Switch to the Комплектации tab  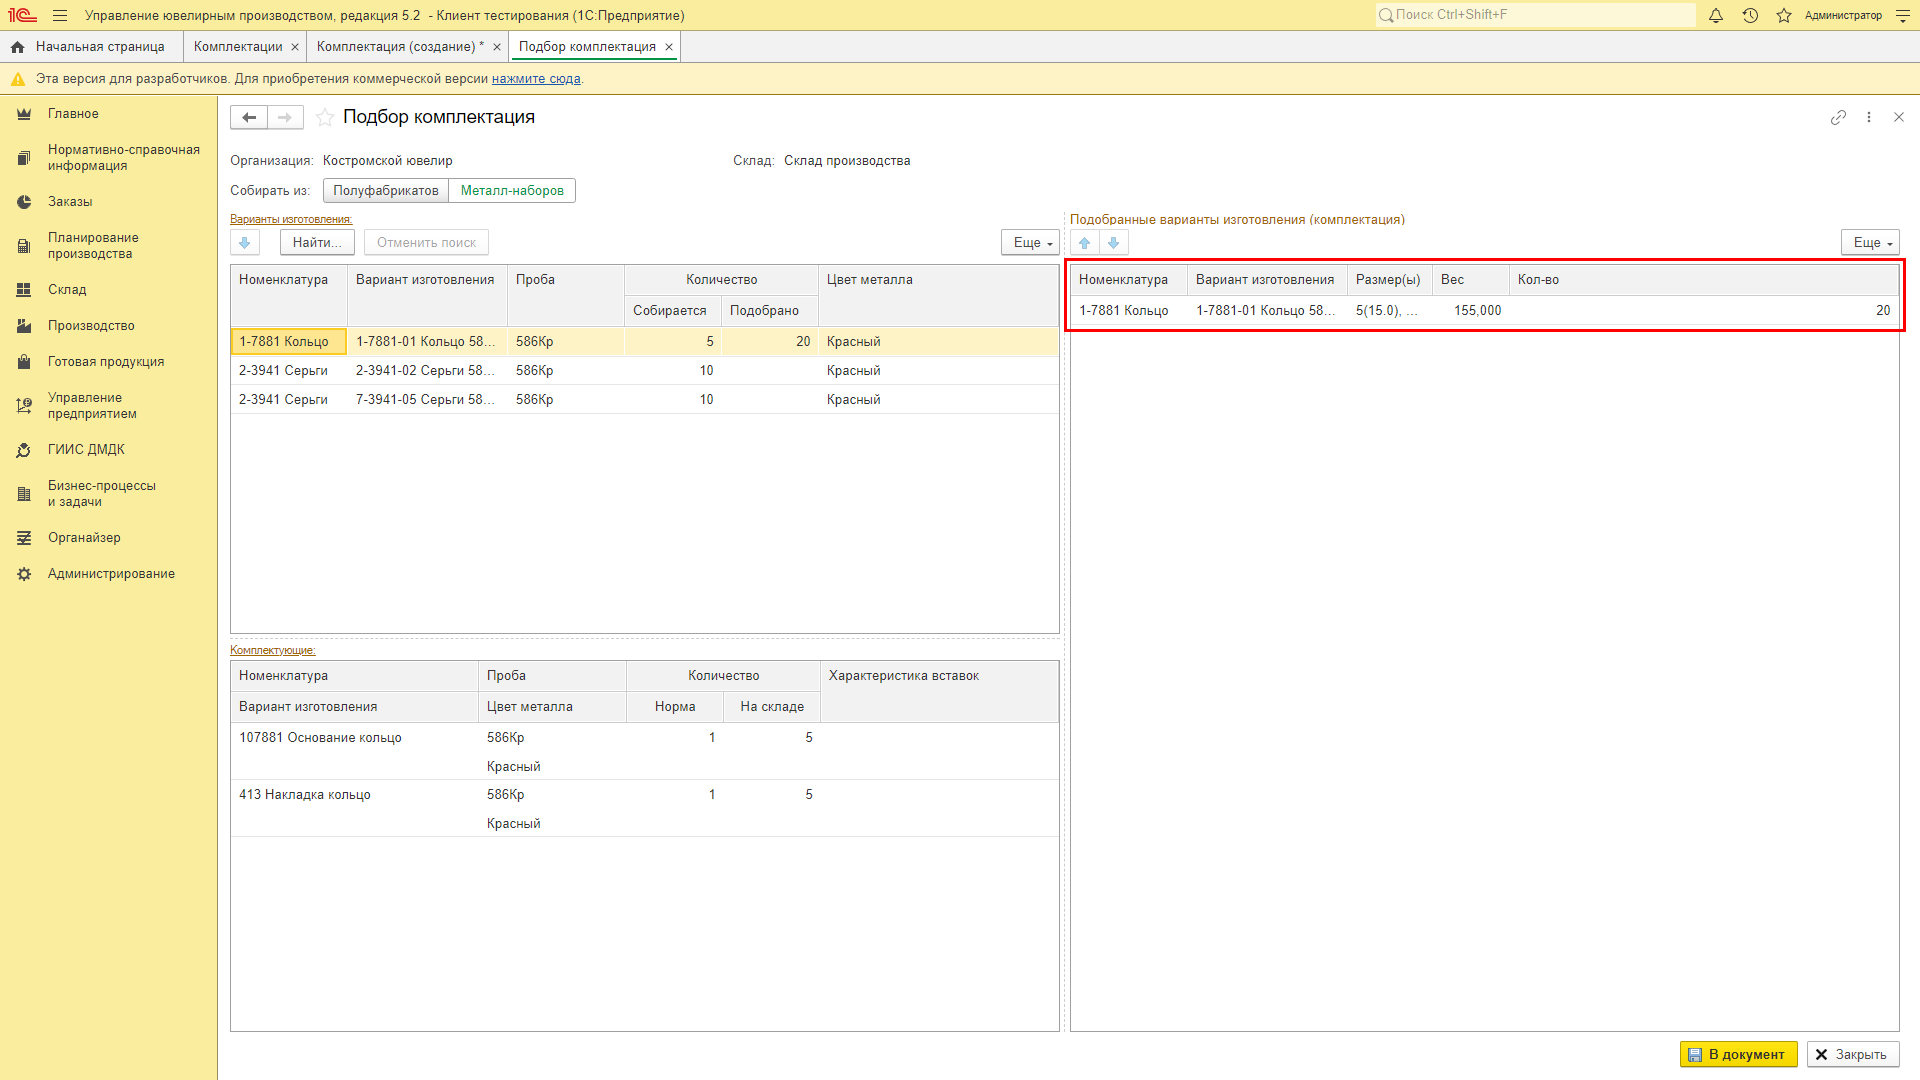pyautogui.click(x=238, y=47)
